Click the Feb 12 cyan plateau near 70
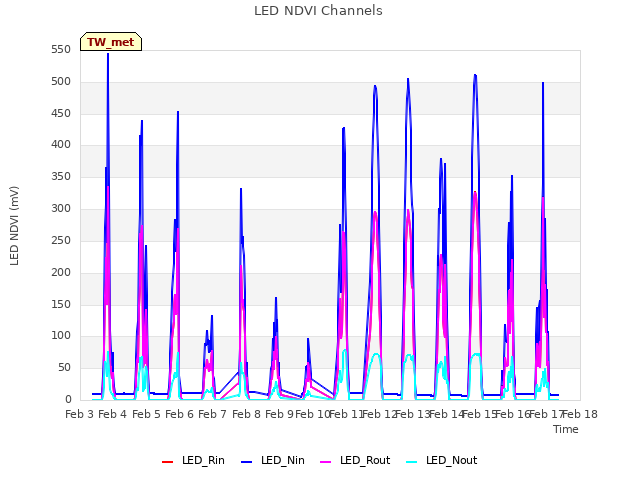 pyautogui.click(x=376, y=354)
